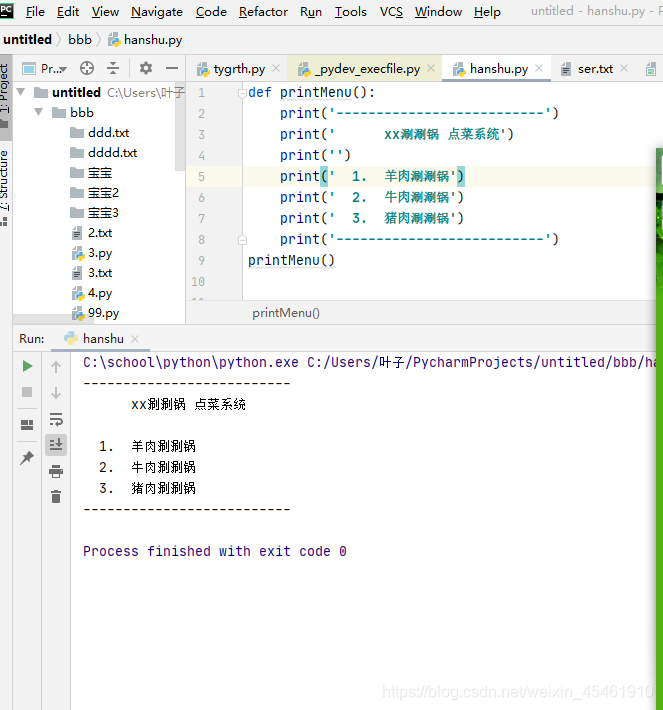
Task: Toggle the Structure side tool window
Action: [4, 187]
